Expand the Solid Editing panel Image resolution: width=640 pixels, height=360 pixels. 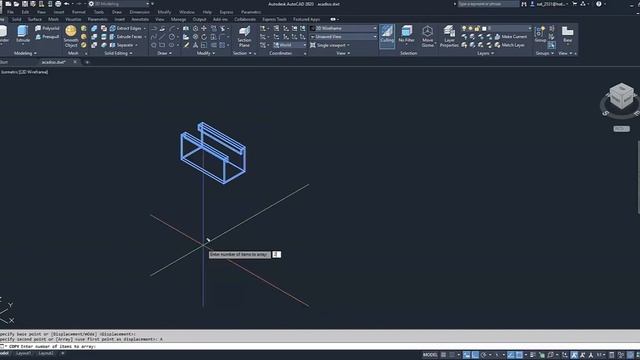click(118, 53)
